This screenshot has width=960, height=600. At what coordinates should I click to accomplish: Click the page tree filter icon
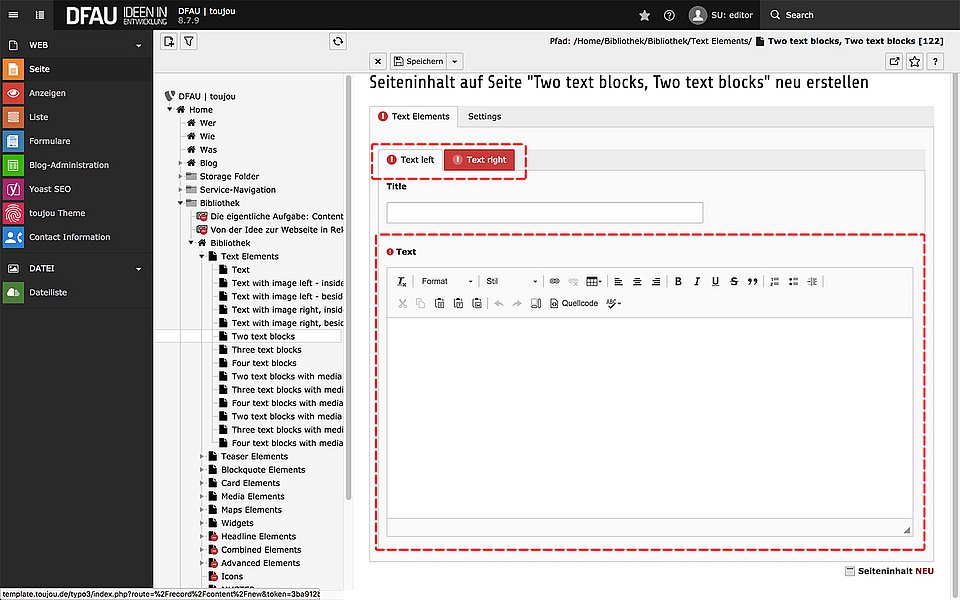click(189, 42)
